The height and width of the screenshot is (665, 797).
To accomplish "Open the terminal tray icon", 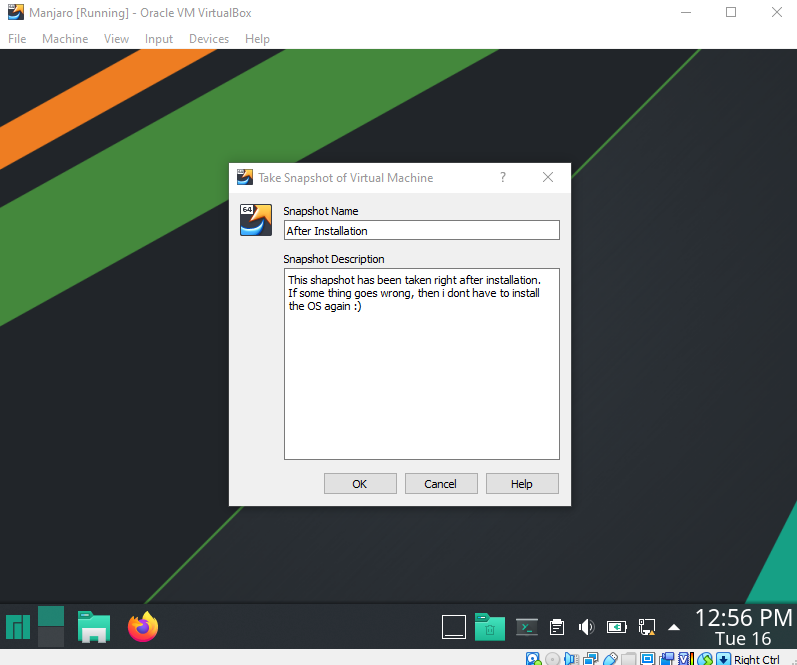I will 527,627.
